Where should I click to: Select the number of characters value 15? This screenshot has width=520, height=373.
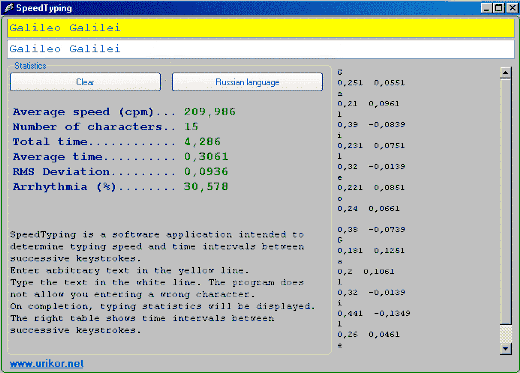(191, 127)
